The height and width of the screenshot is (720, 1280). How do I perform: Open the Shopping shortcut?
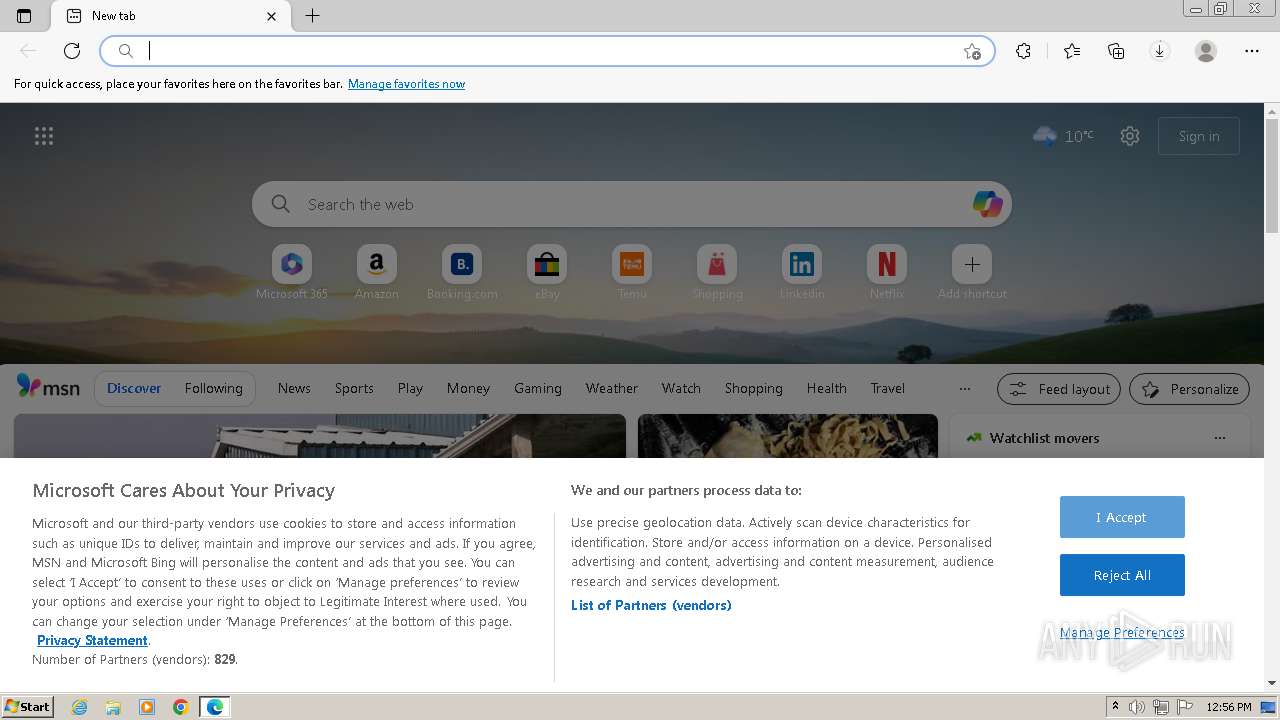717,272
